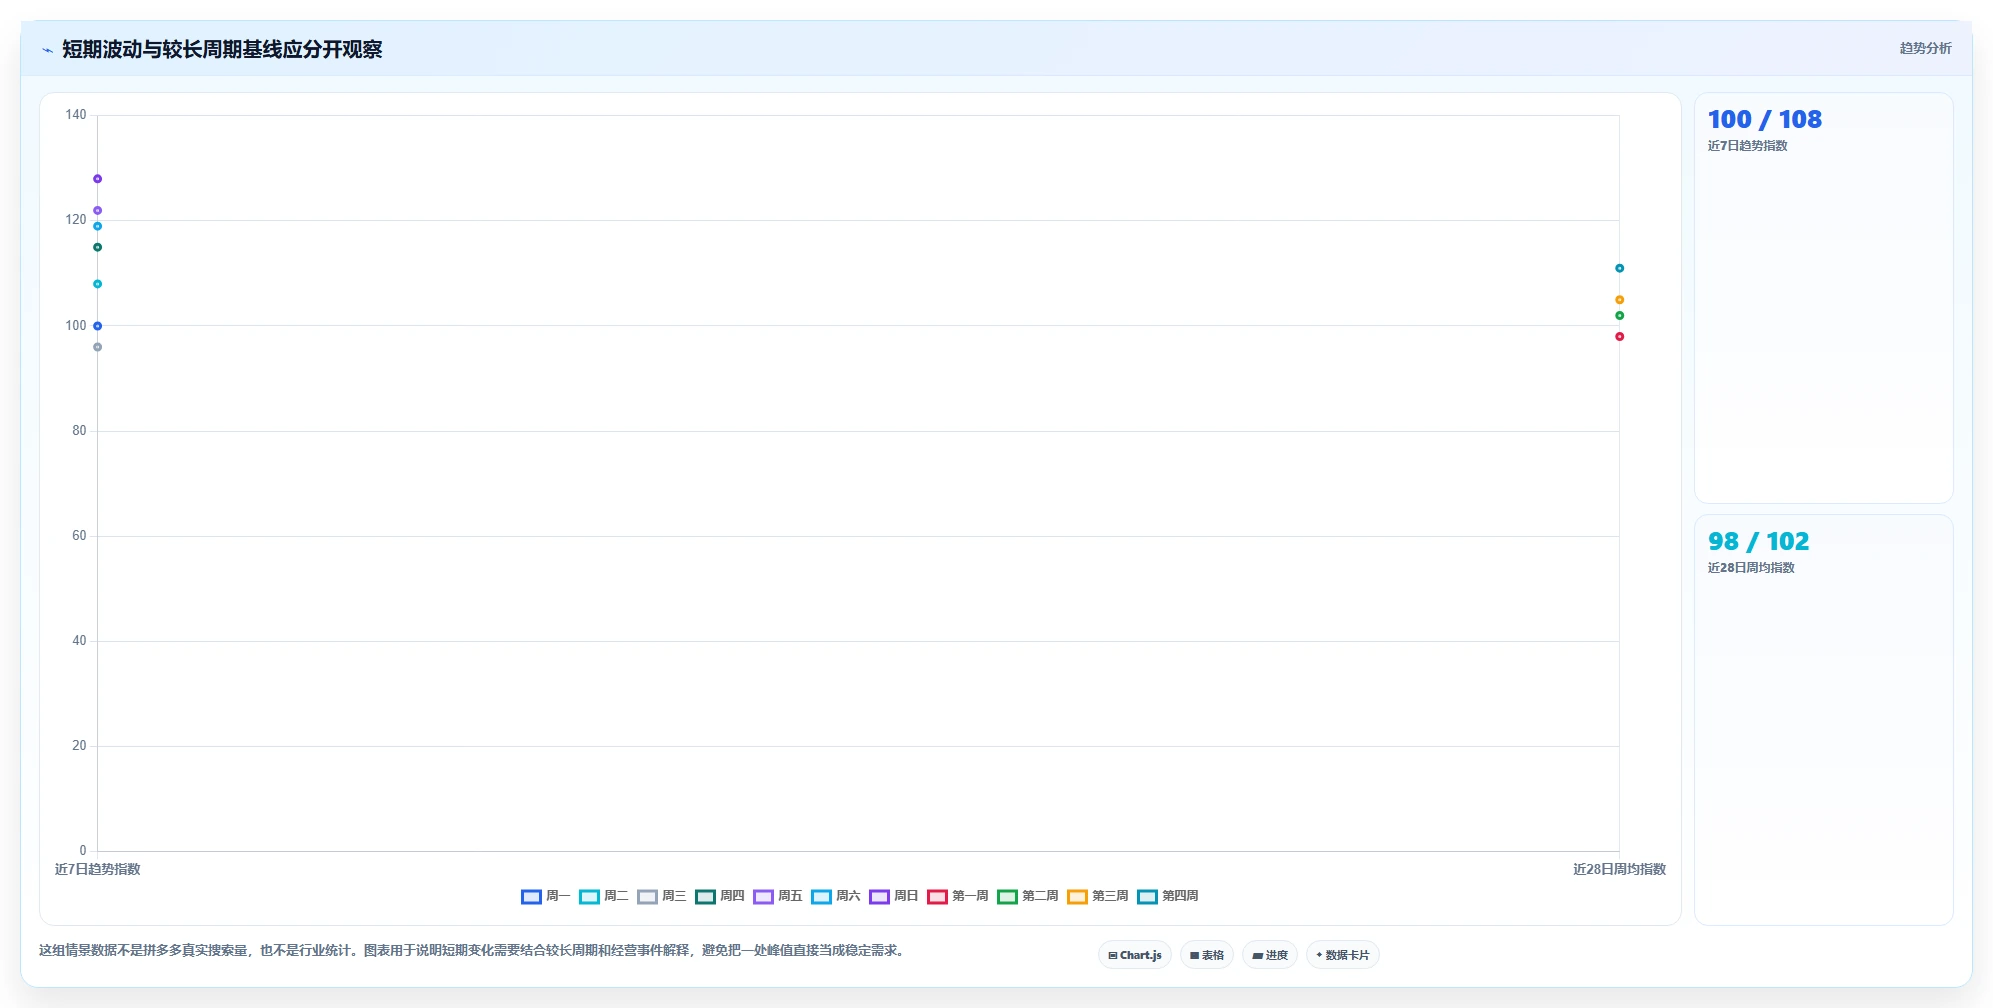The width and height of the screenshot is (1993, 1008).
Task: Toggle the 周四 legend entry
Action: [x=720, y=896]
